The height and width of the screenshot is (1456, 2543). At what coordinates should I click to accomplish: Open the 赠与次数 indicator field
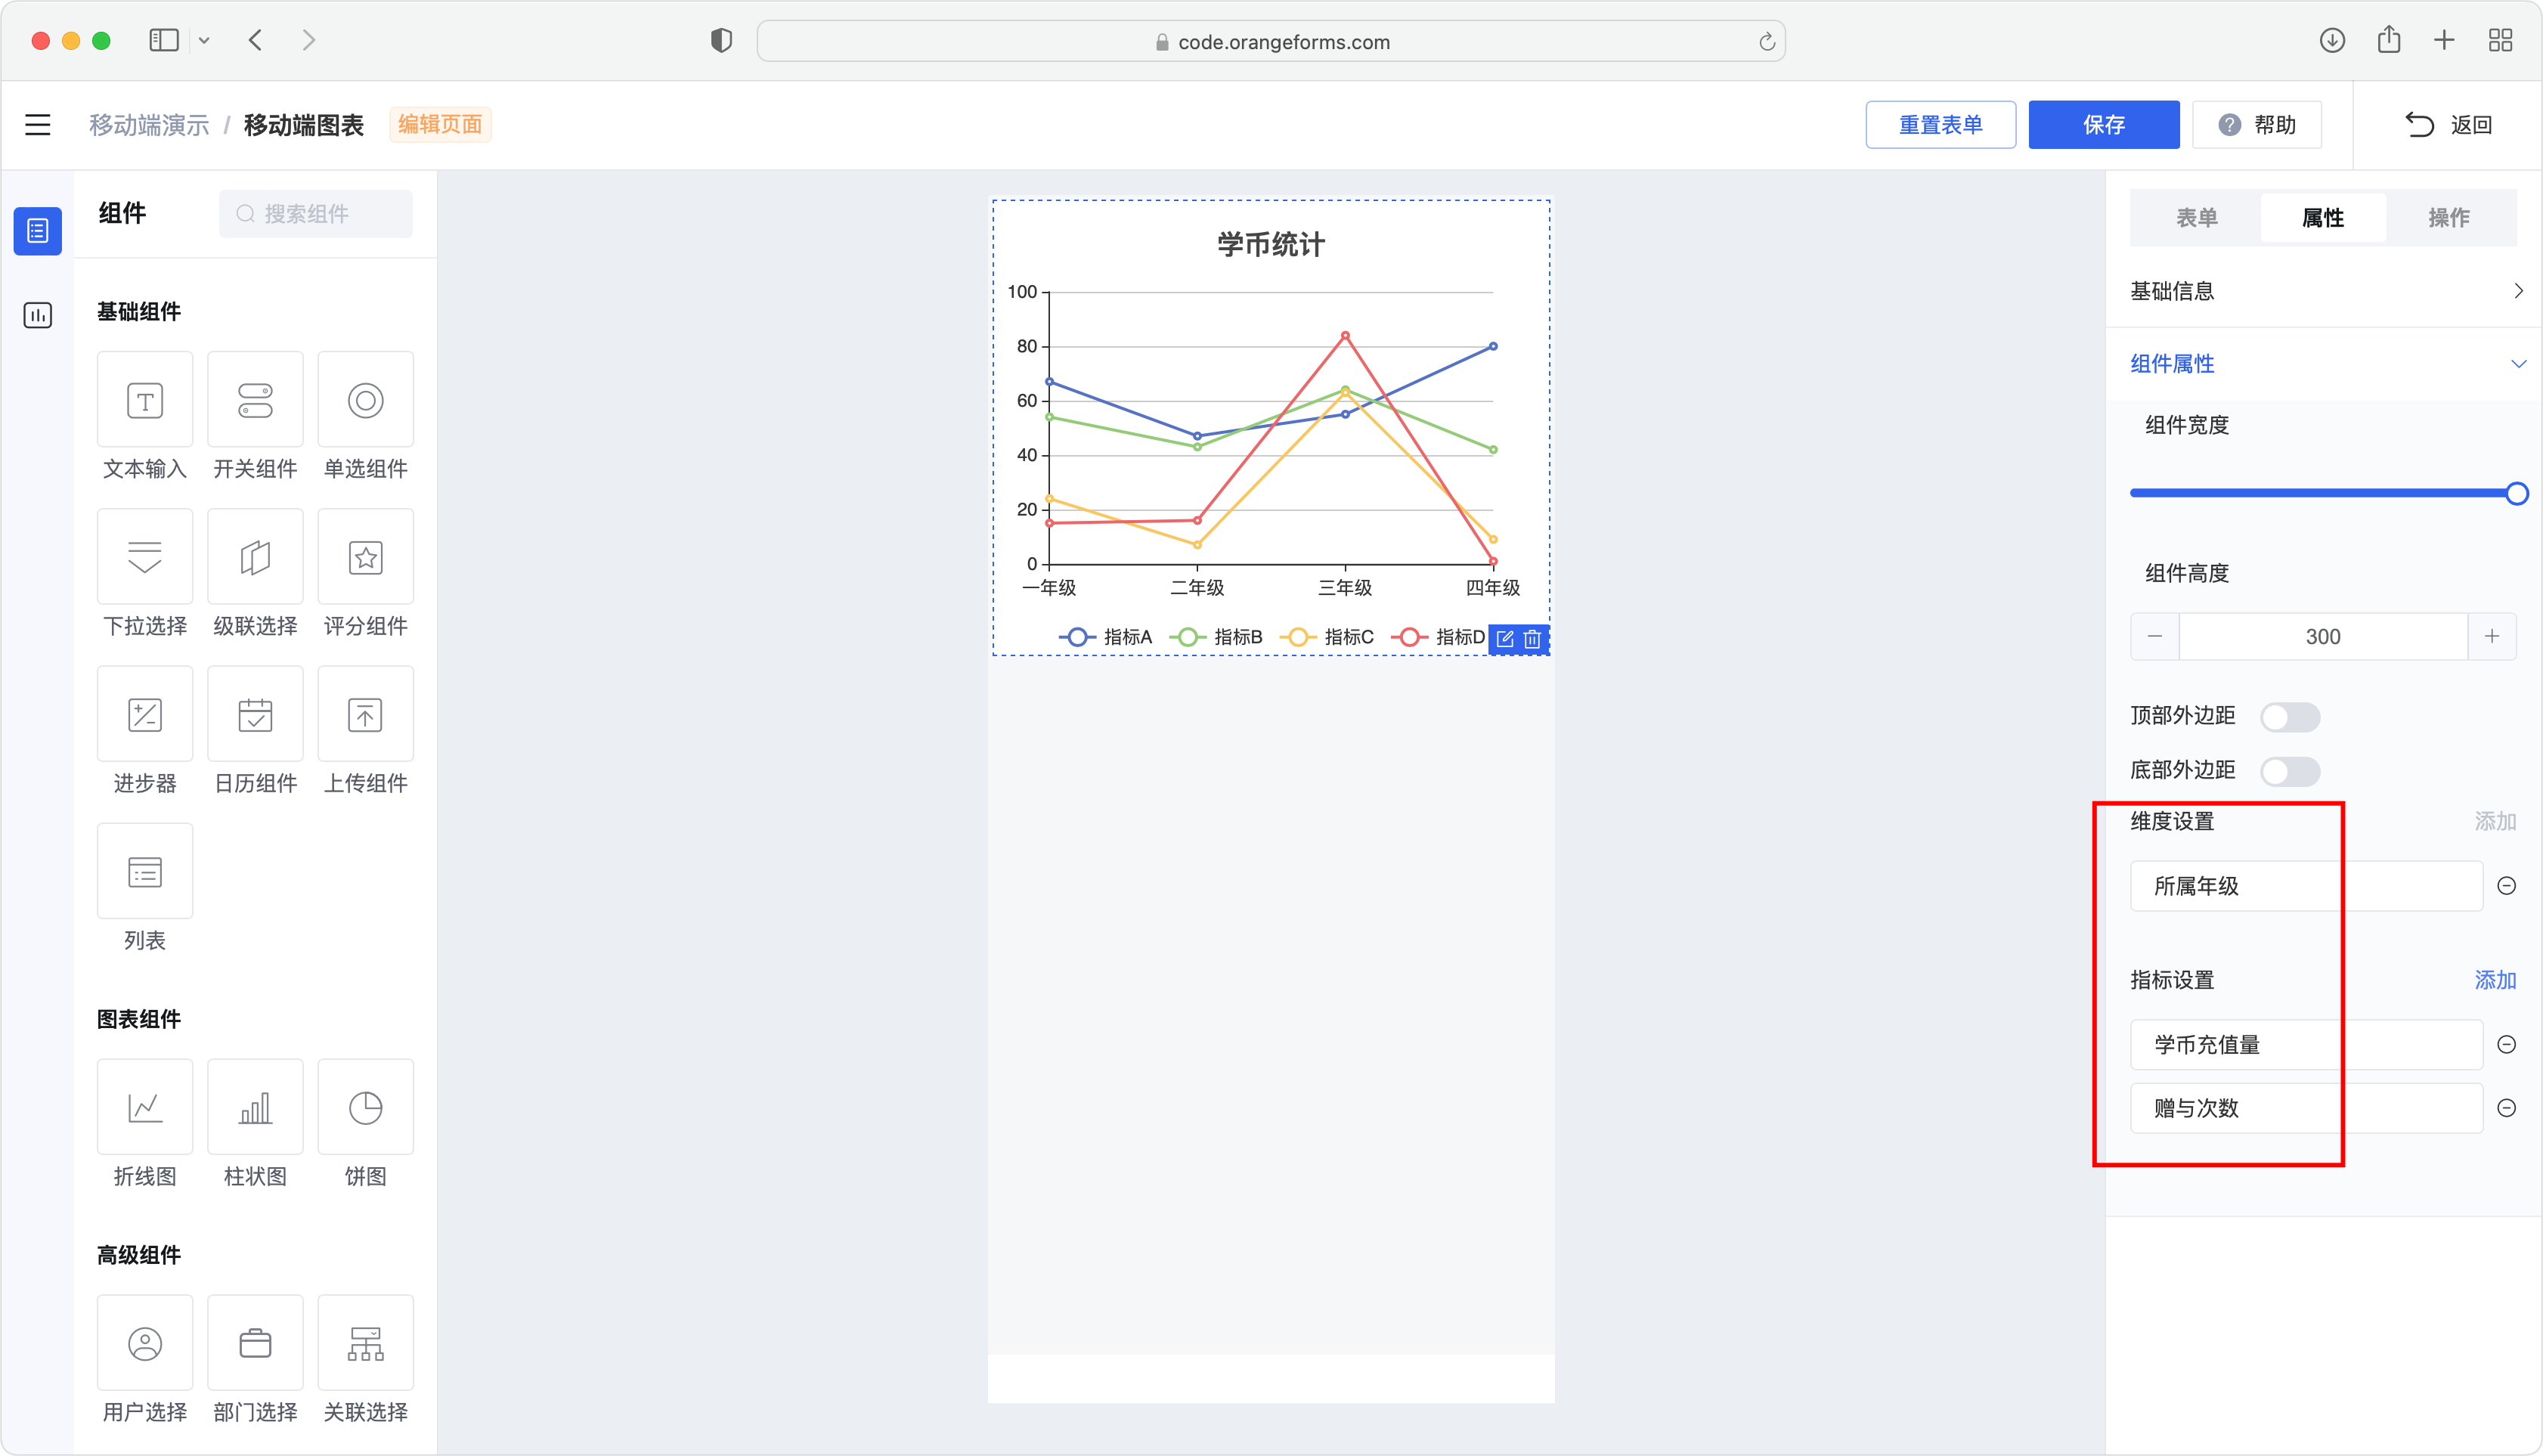click(2306, 1108)
